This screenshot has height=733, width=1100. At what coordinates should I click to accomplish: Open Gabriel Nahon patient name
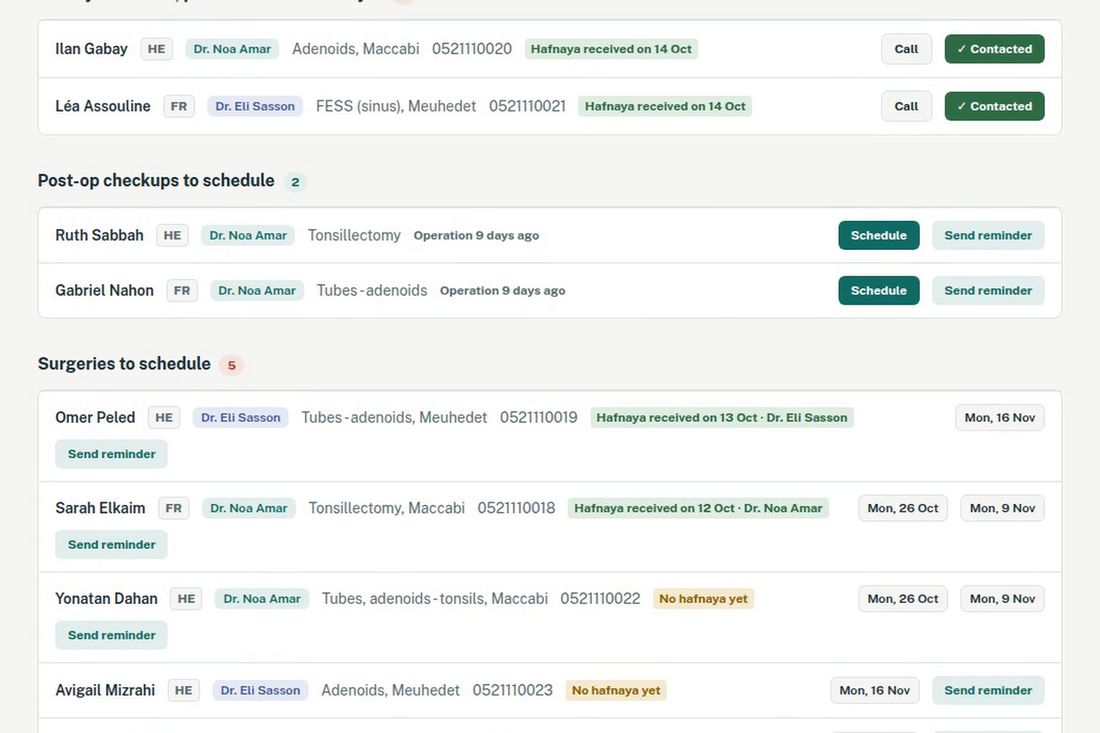[104, 291]
